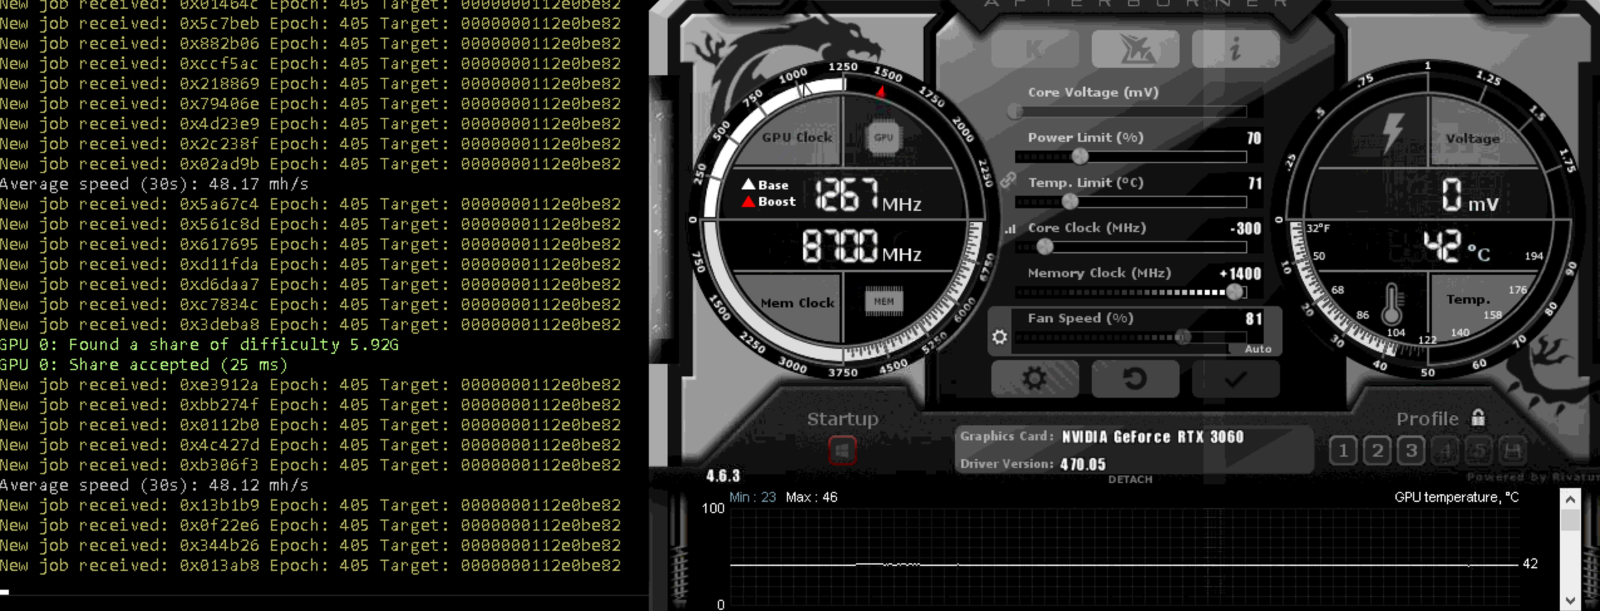The width and height of the screenshot is (1600, 611).
Task: Adjust the Core Voltage slider handle
Action: point(1015,111)
